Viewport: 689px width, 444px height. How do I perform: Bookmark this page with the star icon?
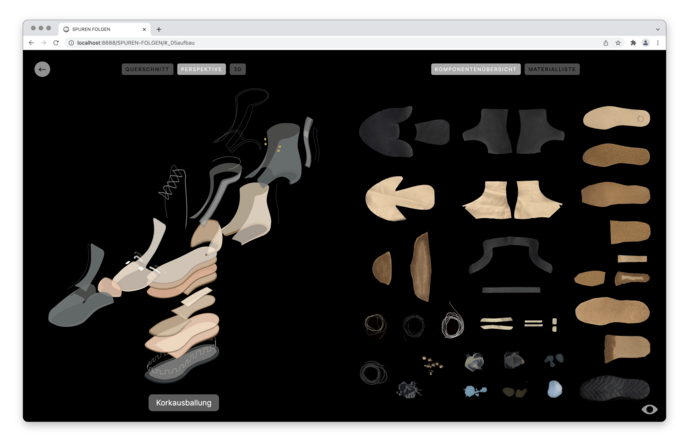[x=618, y=43]
